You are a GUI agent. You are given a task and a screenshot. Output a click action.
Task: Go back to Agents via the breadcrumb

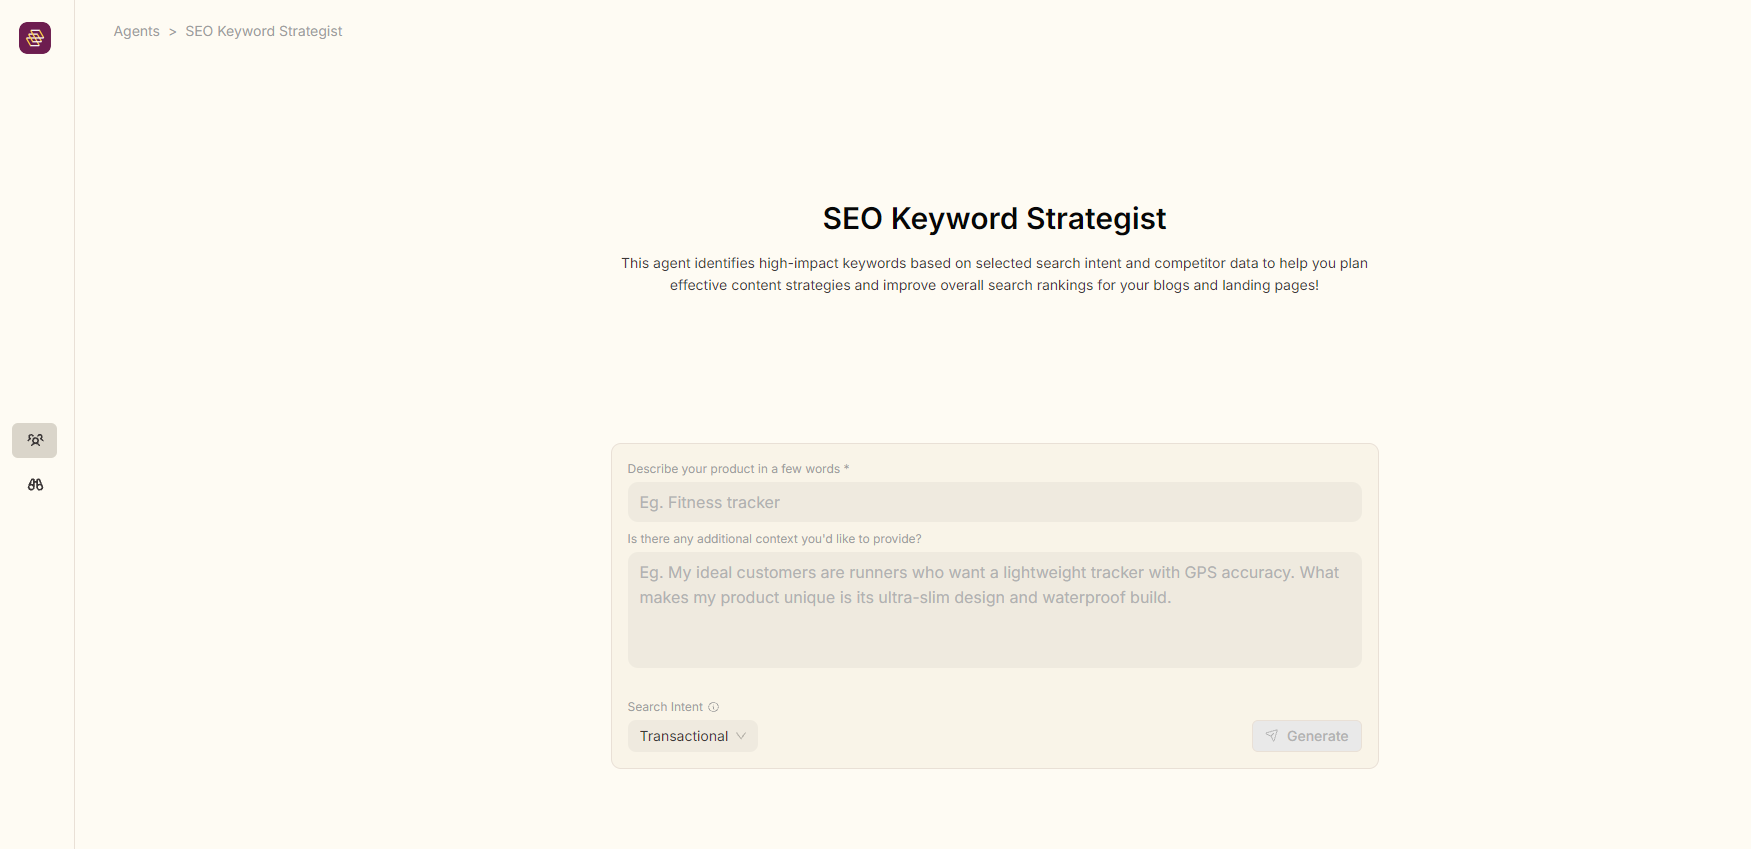point(136,31)
